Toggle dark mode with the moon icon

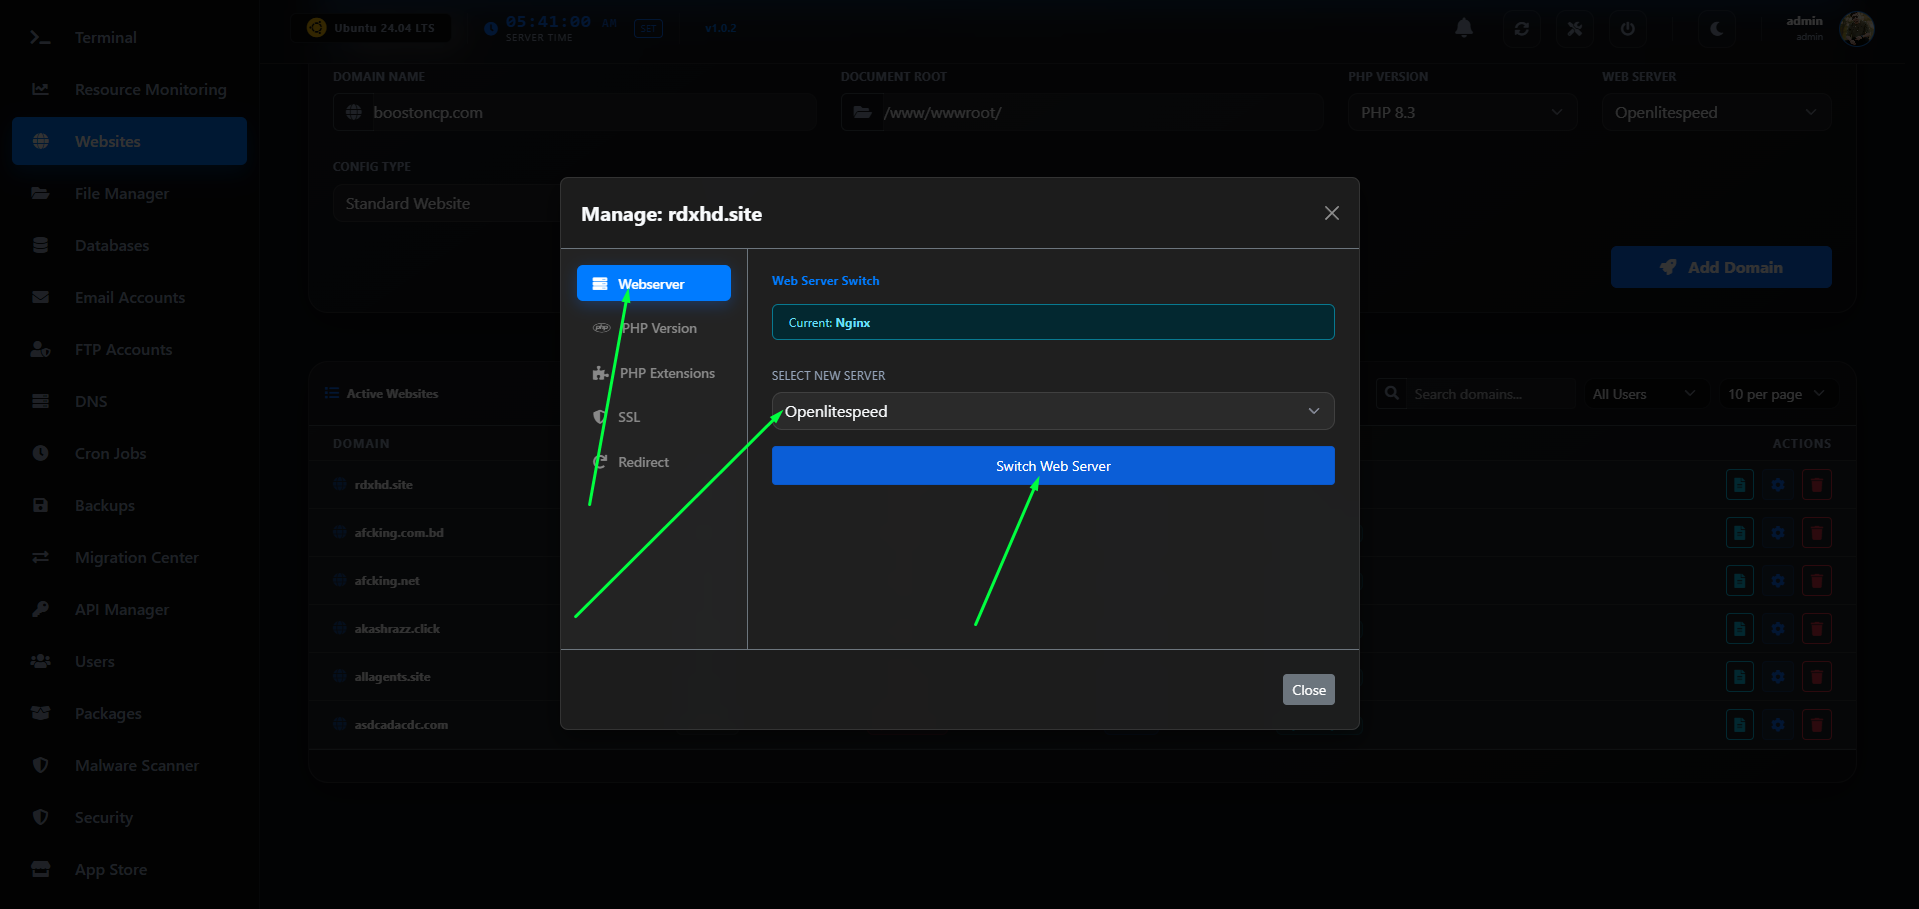coord(1716,29)
